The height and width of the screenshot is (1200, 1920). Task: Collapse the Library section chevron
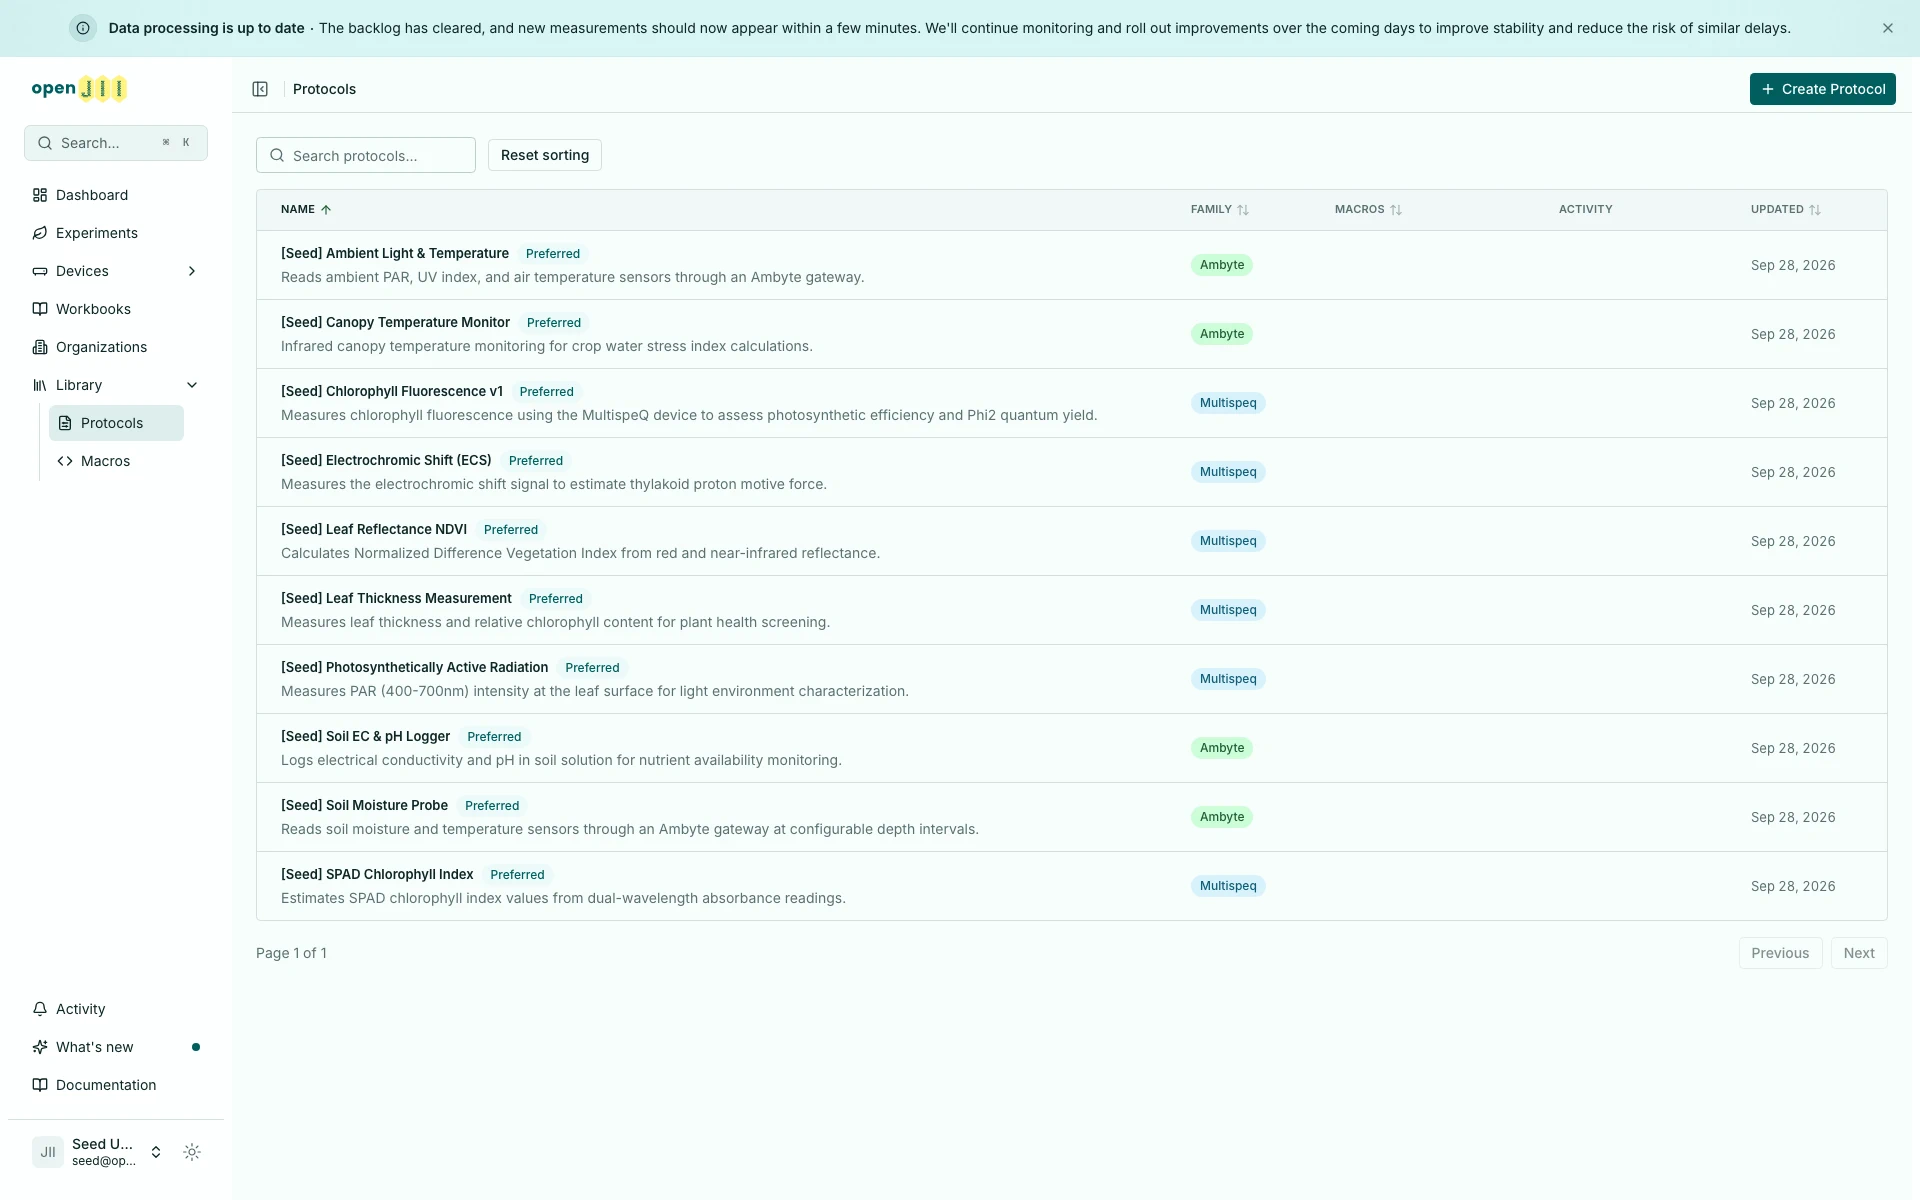pos(192,385)
